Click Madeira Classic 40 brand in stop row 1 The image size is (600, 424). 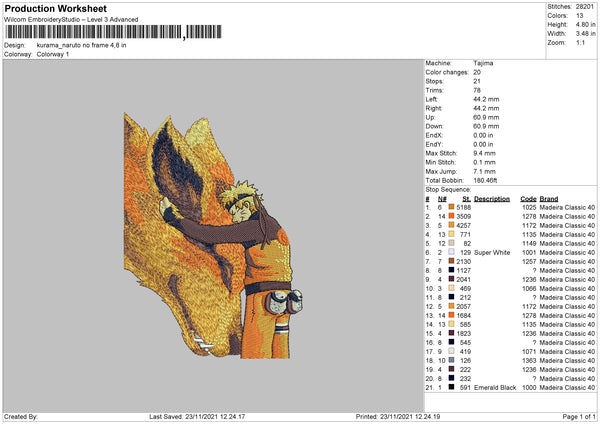pyautogui.click(x=567, y=207)
